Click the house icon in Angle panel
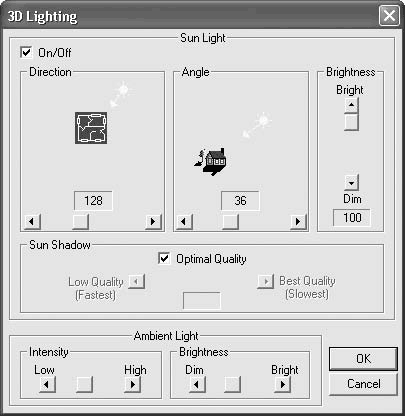Viewport: 405px width, 416px height. (x=211, y=162)
